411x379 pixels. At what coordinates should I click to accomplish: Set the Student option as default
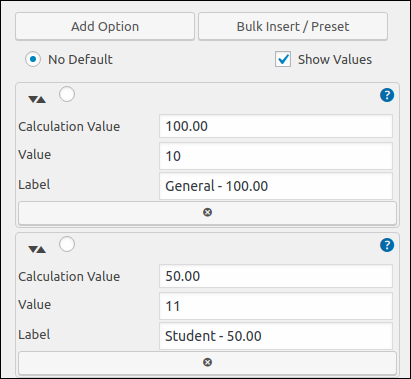point(67,244)
